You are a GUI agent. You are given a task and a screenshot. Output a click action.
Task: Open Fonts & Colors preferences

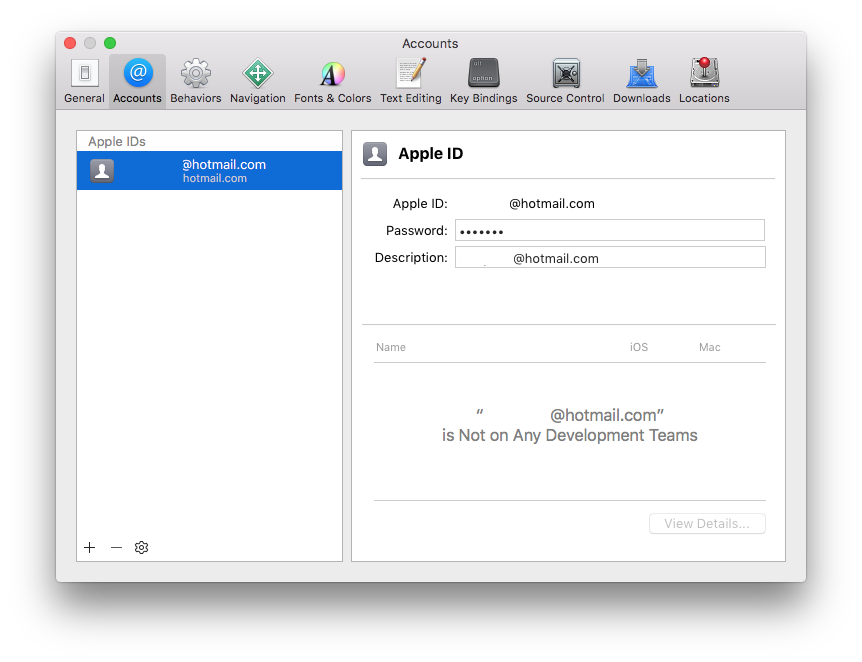332,81
